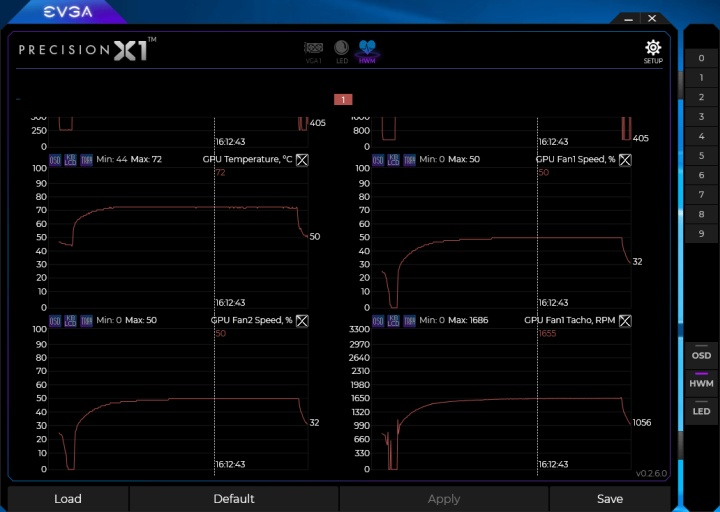
Task: Toggle OSD display for GPU Temperature graph
Action: 55,160
